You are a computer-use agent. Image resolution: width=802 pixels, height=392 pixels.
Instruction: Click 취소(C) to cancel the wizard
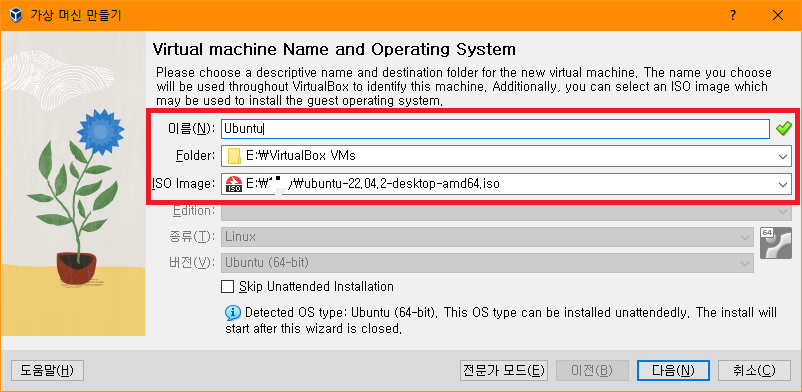coord(754,370)
